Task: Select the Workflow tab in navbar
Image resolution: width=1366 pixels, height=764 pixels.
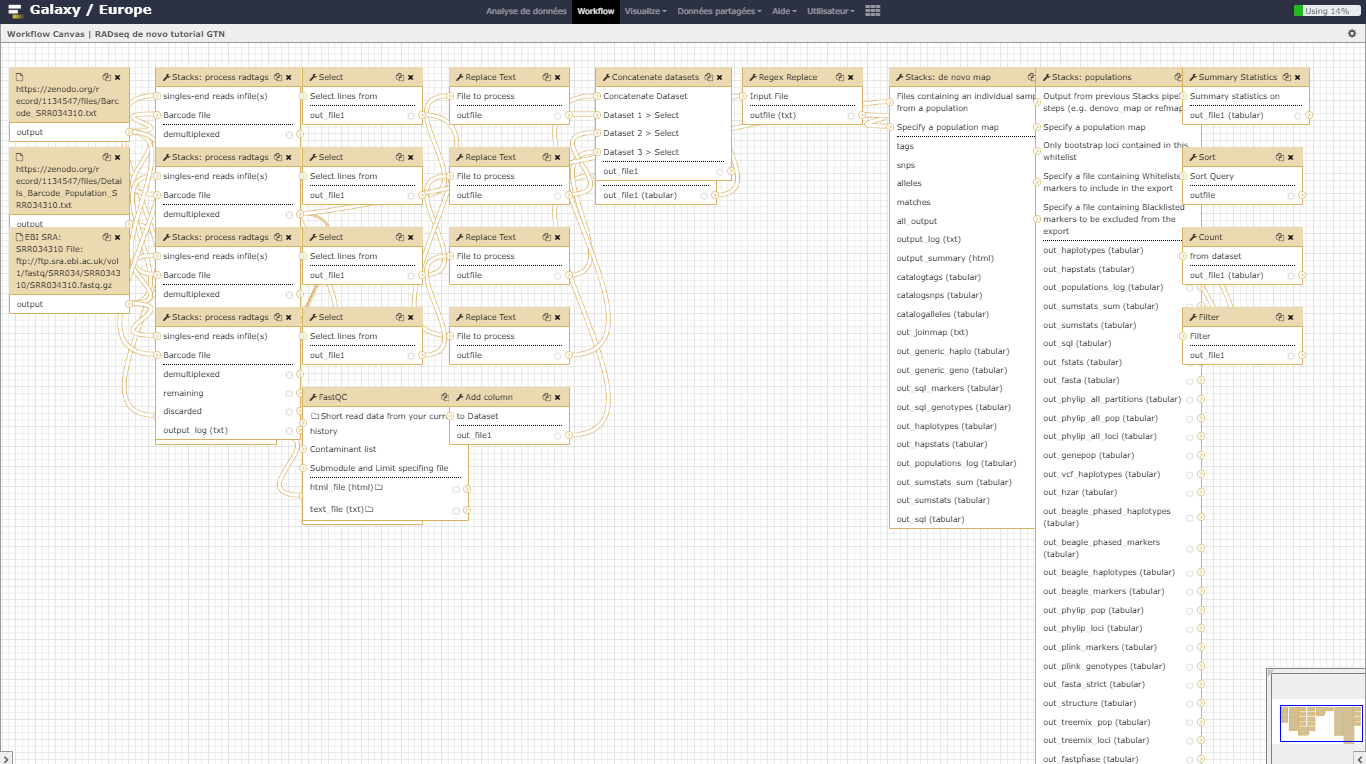Action: point(596,11)
